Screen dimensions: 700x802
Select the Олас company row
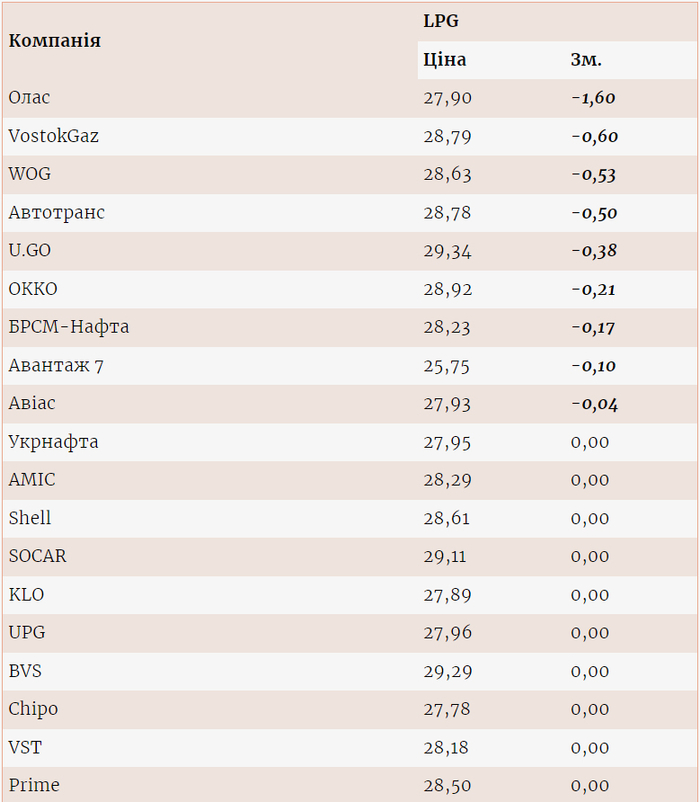tap(29, 98)
